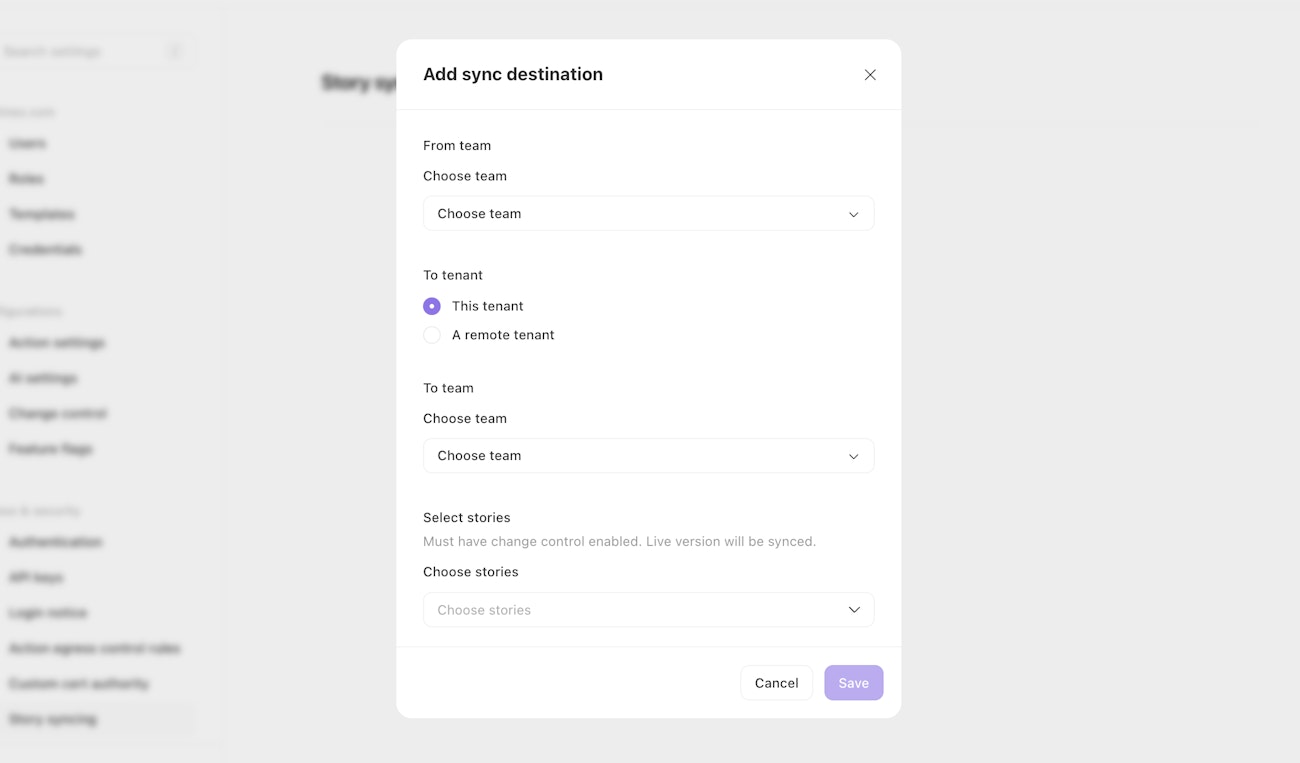The image size is (1300, 763).
Task: Go to Roles settings
Action: click(x=27, y=179)
